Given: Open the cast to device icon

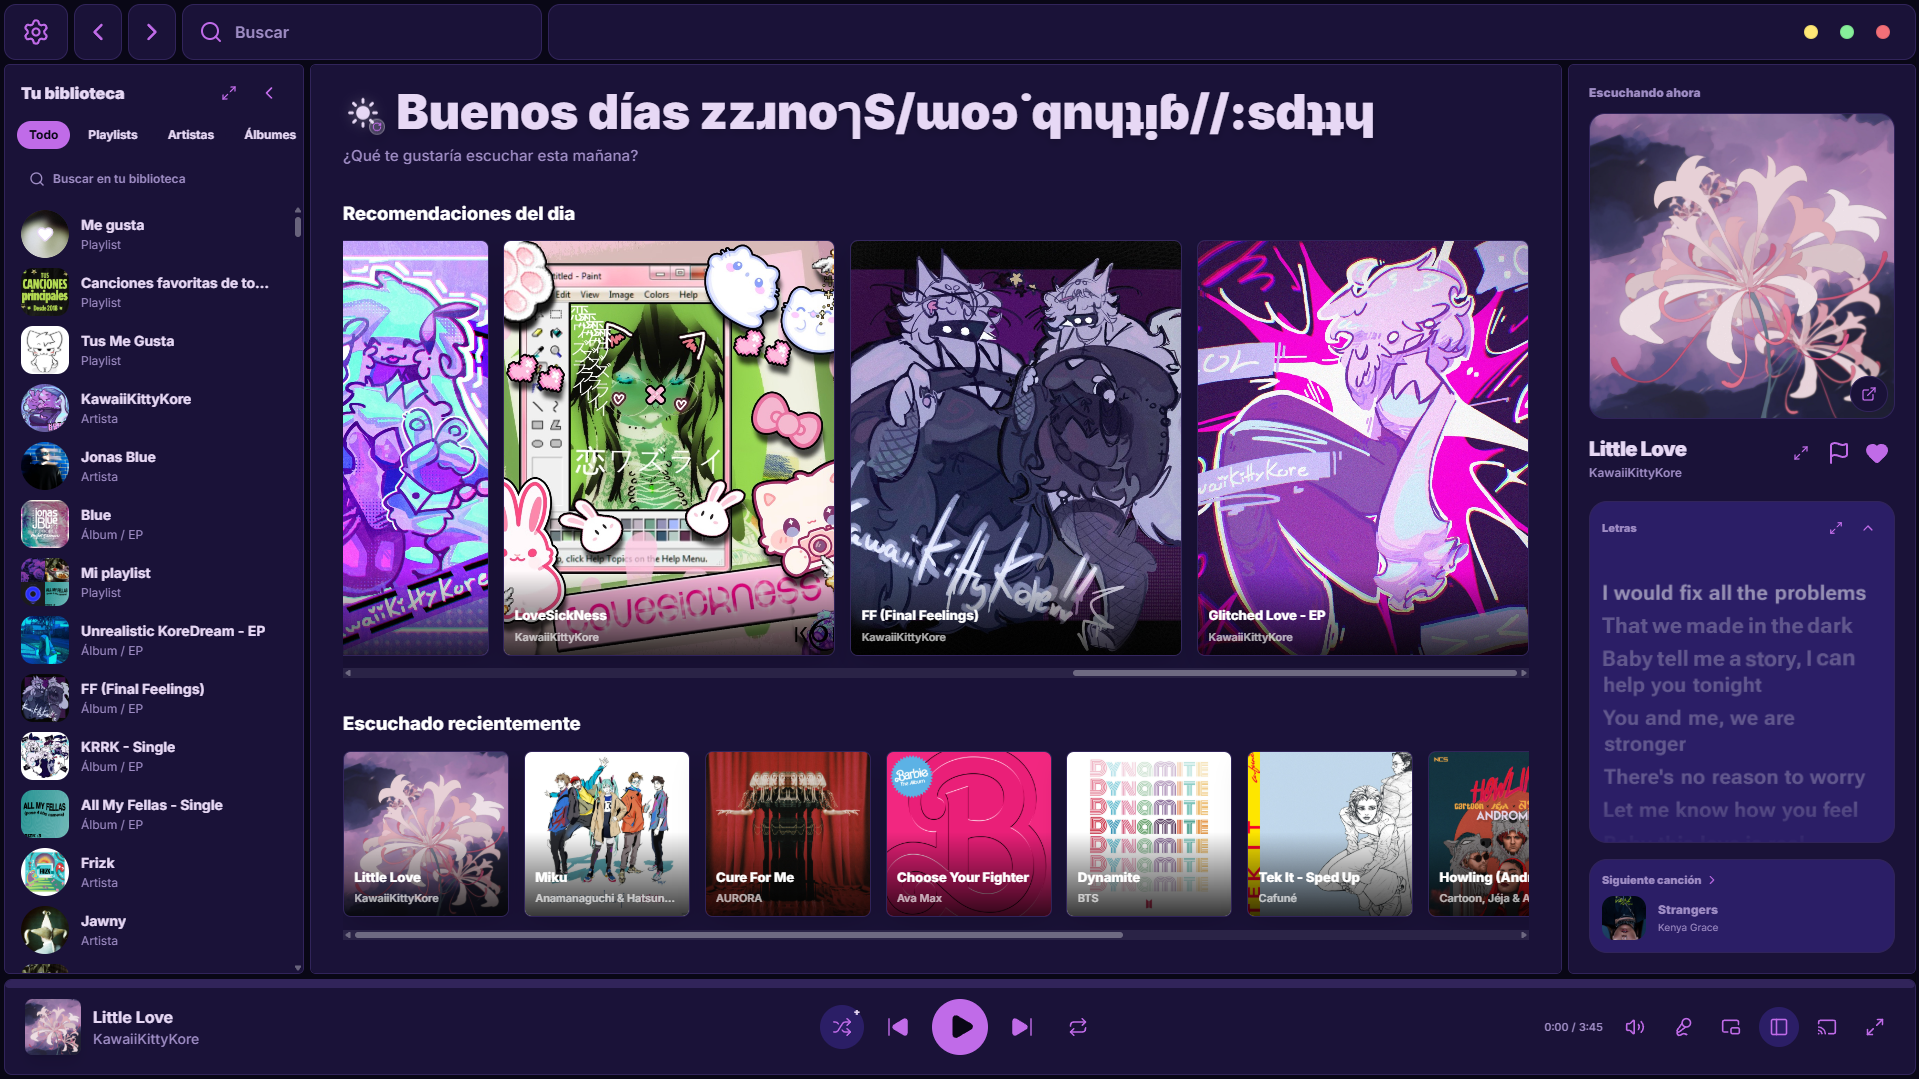Looking at the screenshot, I should click(1827, 1027).
